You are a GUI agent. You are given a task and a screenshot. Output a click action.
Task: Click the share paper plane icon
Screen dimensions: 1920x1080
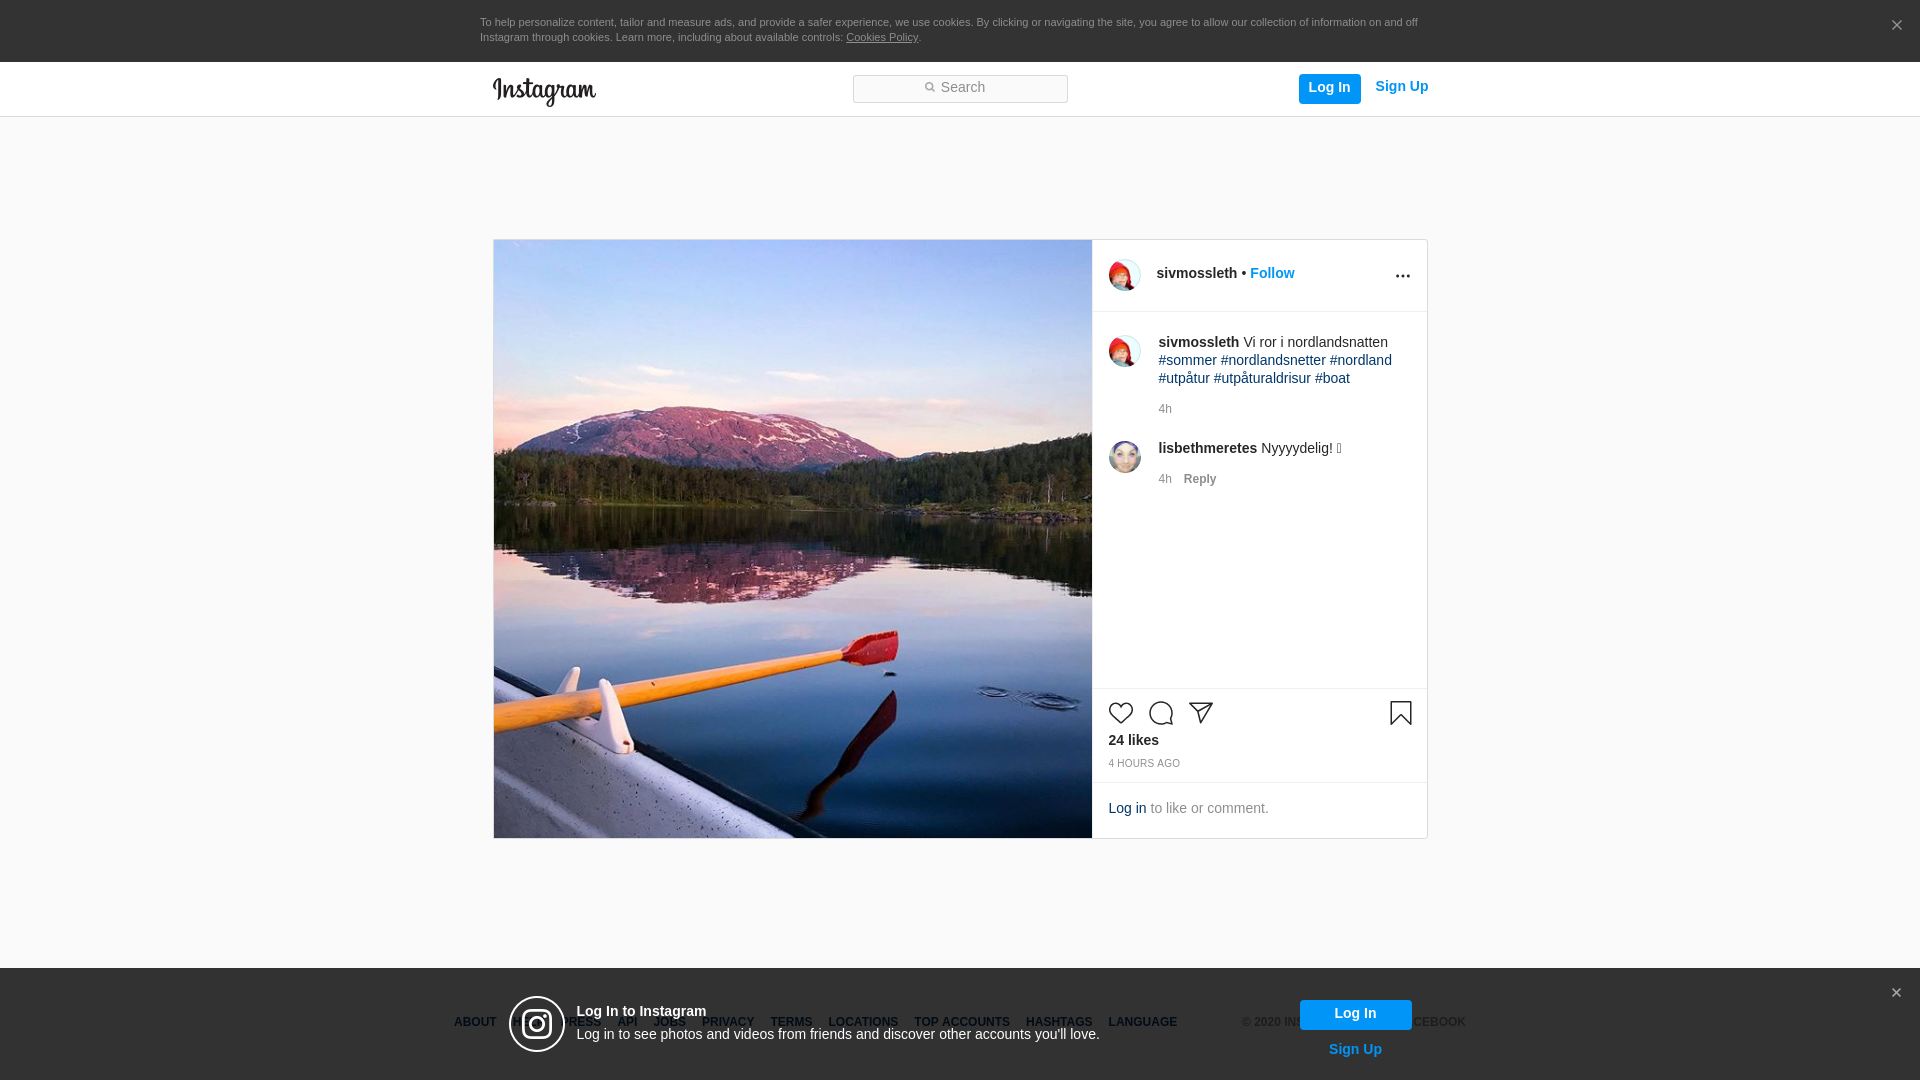(1200, 713)
